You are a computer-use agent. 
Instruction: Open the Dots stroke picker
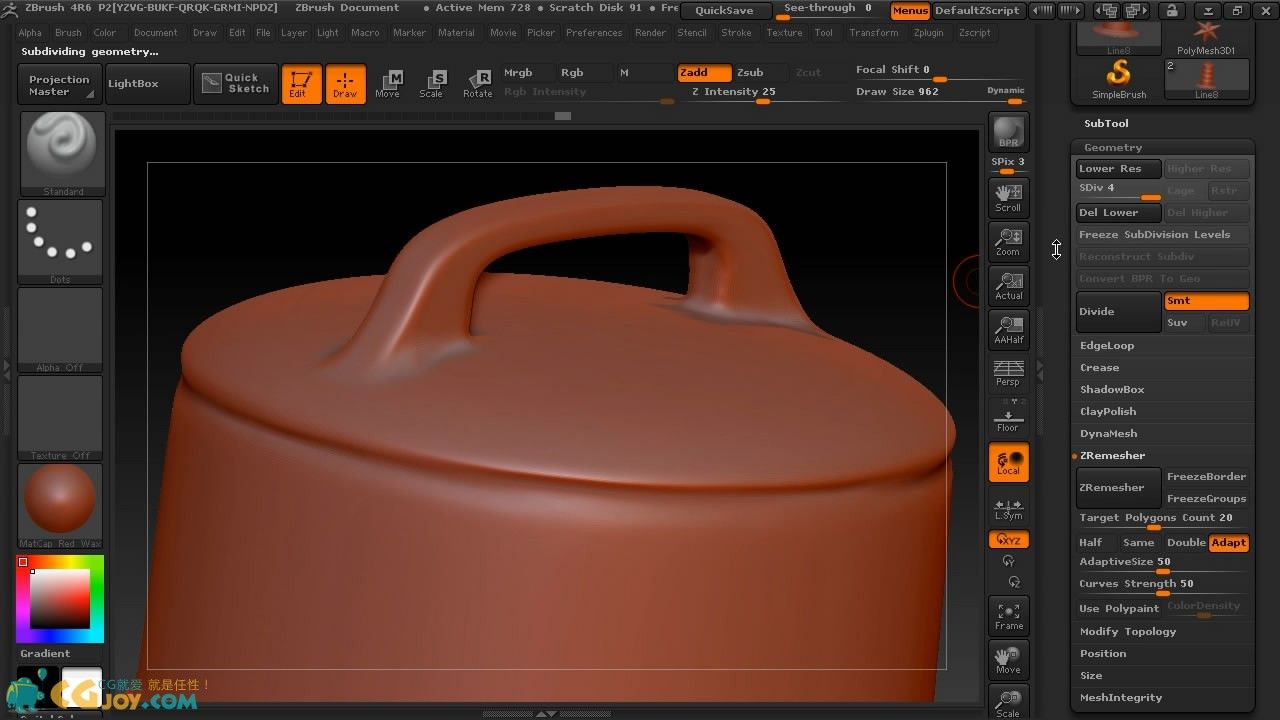pyautogui.click(x=60, y=242)
